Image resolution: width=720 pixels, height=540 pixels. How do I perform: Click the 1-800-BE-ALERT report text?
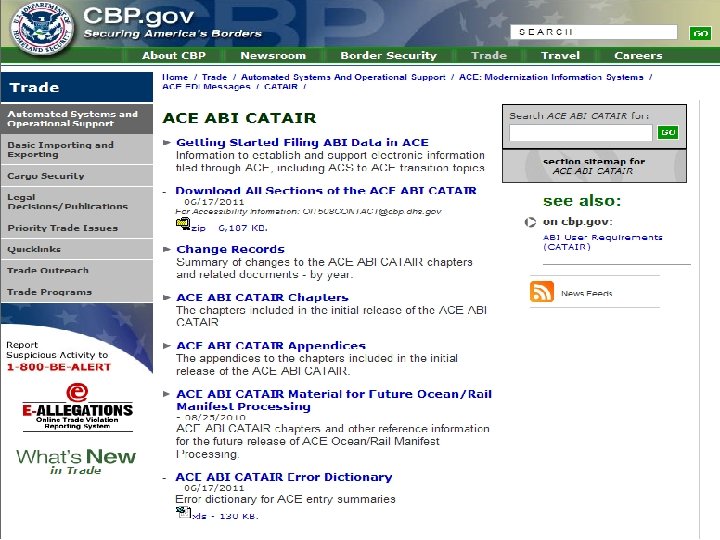tap(59, 367)
